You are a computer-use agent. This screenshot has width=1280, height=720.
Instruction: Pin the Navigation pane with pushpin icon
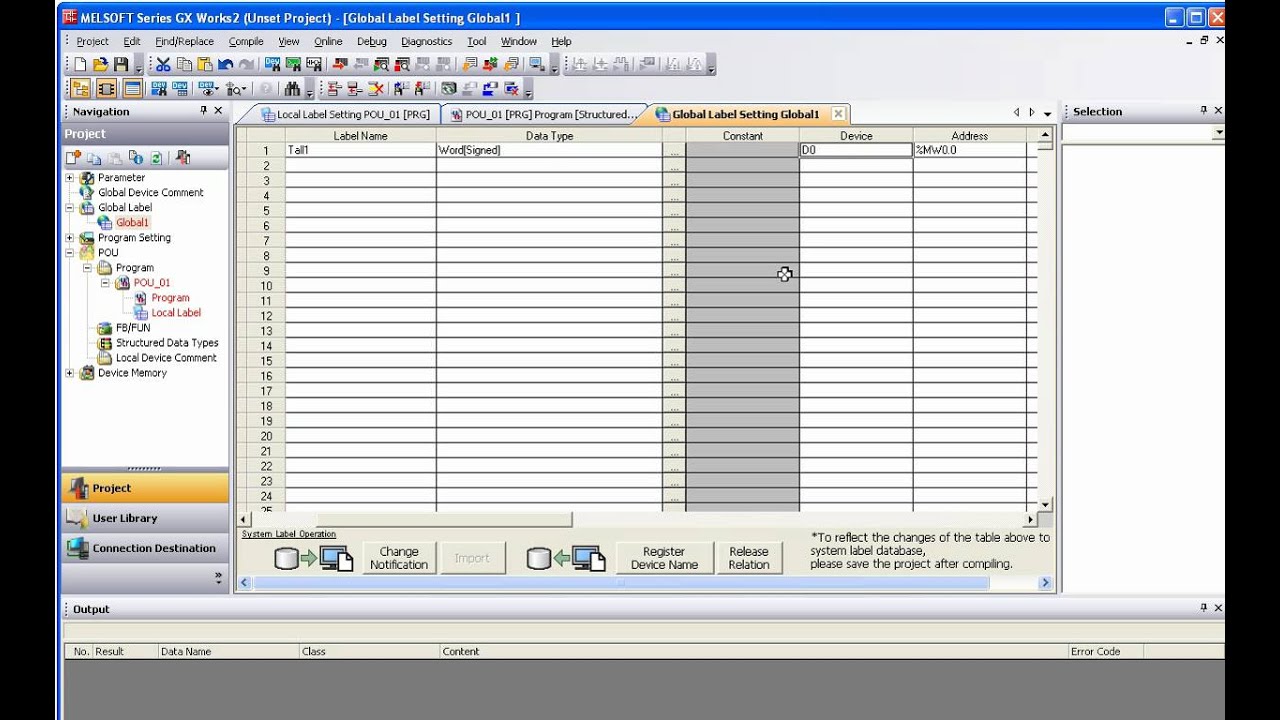pyautogui.click(x=203, y=111)
